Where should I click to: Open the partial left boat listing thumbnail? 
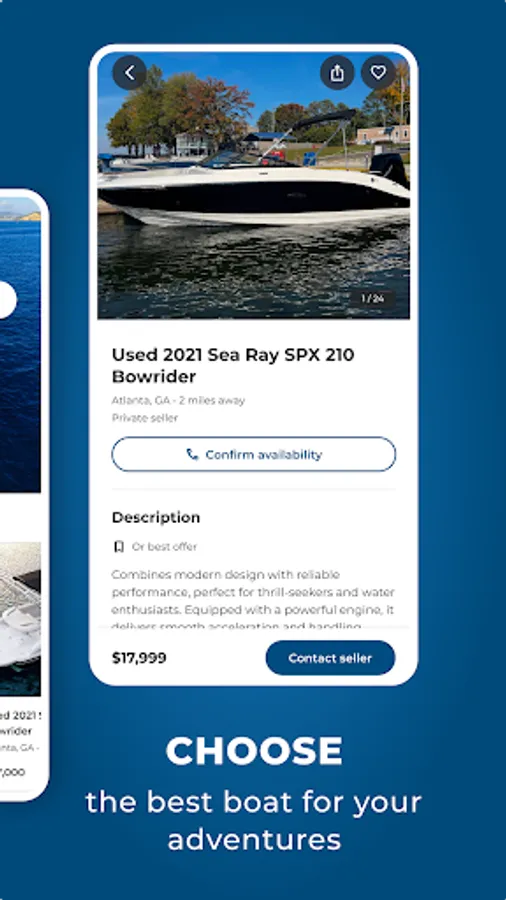coord(20,619)
